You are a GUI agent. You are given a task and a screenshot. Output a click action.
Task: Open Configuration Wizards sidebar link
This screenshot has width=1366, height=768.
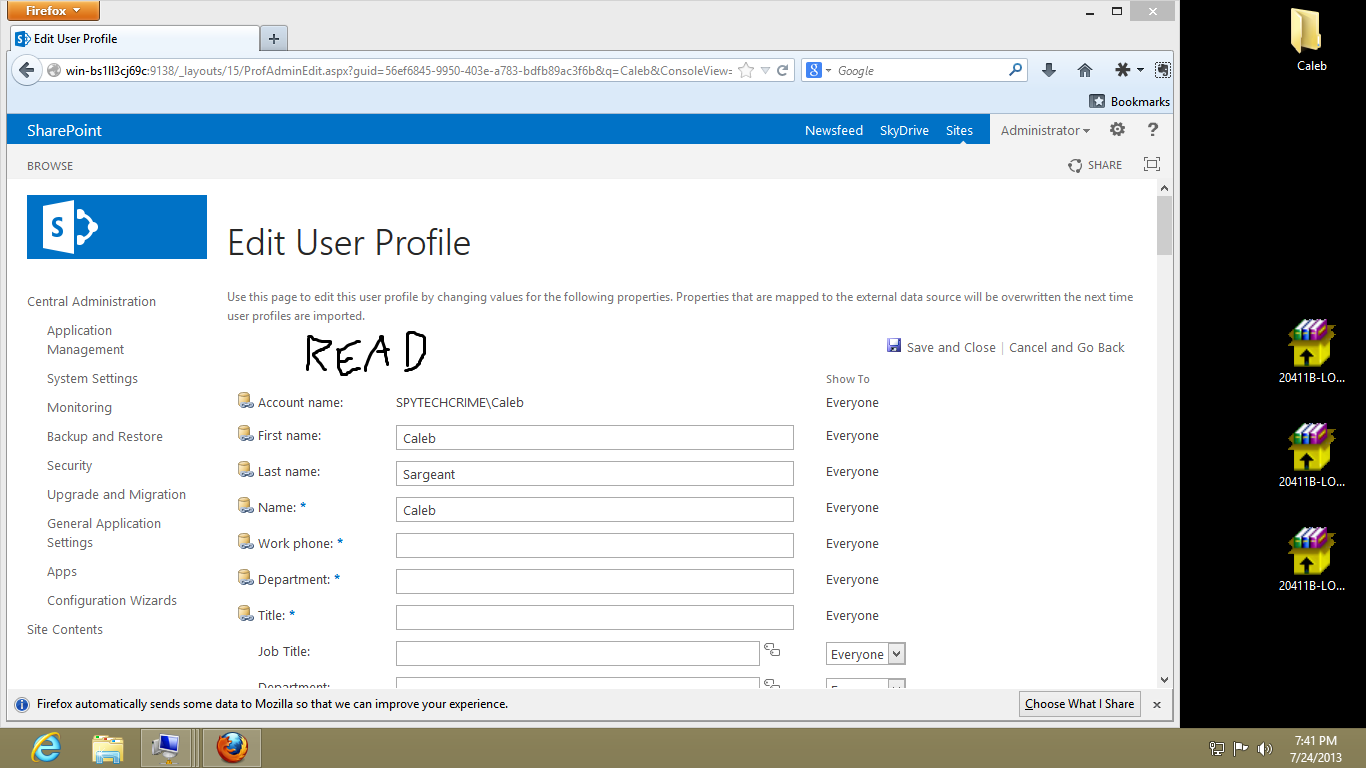[112, 600]
